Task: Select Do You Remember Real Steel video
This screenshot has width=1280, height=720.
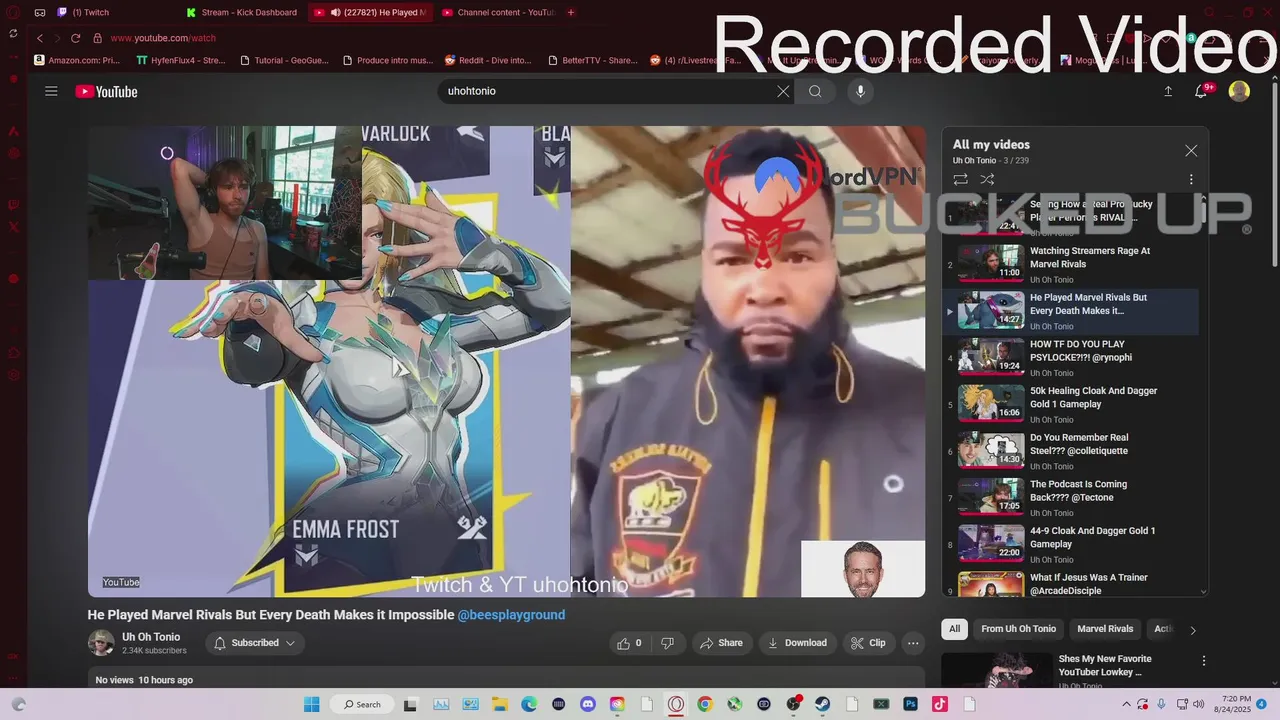Action: pyautogui.click(x=1070, y=451)
